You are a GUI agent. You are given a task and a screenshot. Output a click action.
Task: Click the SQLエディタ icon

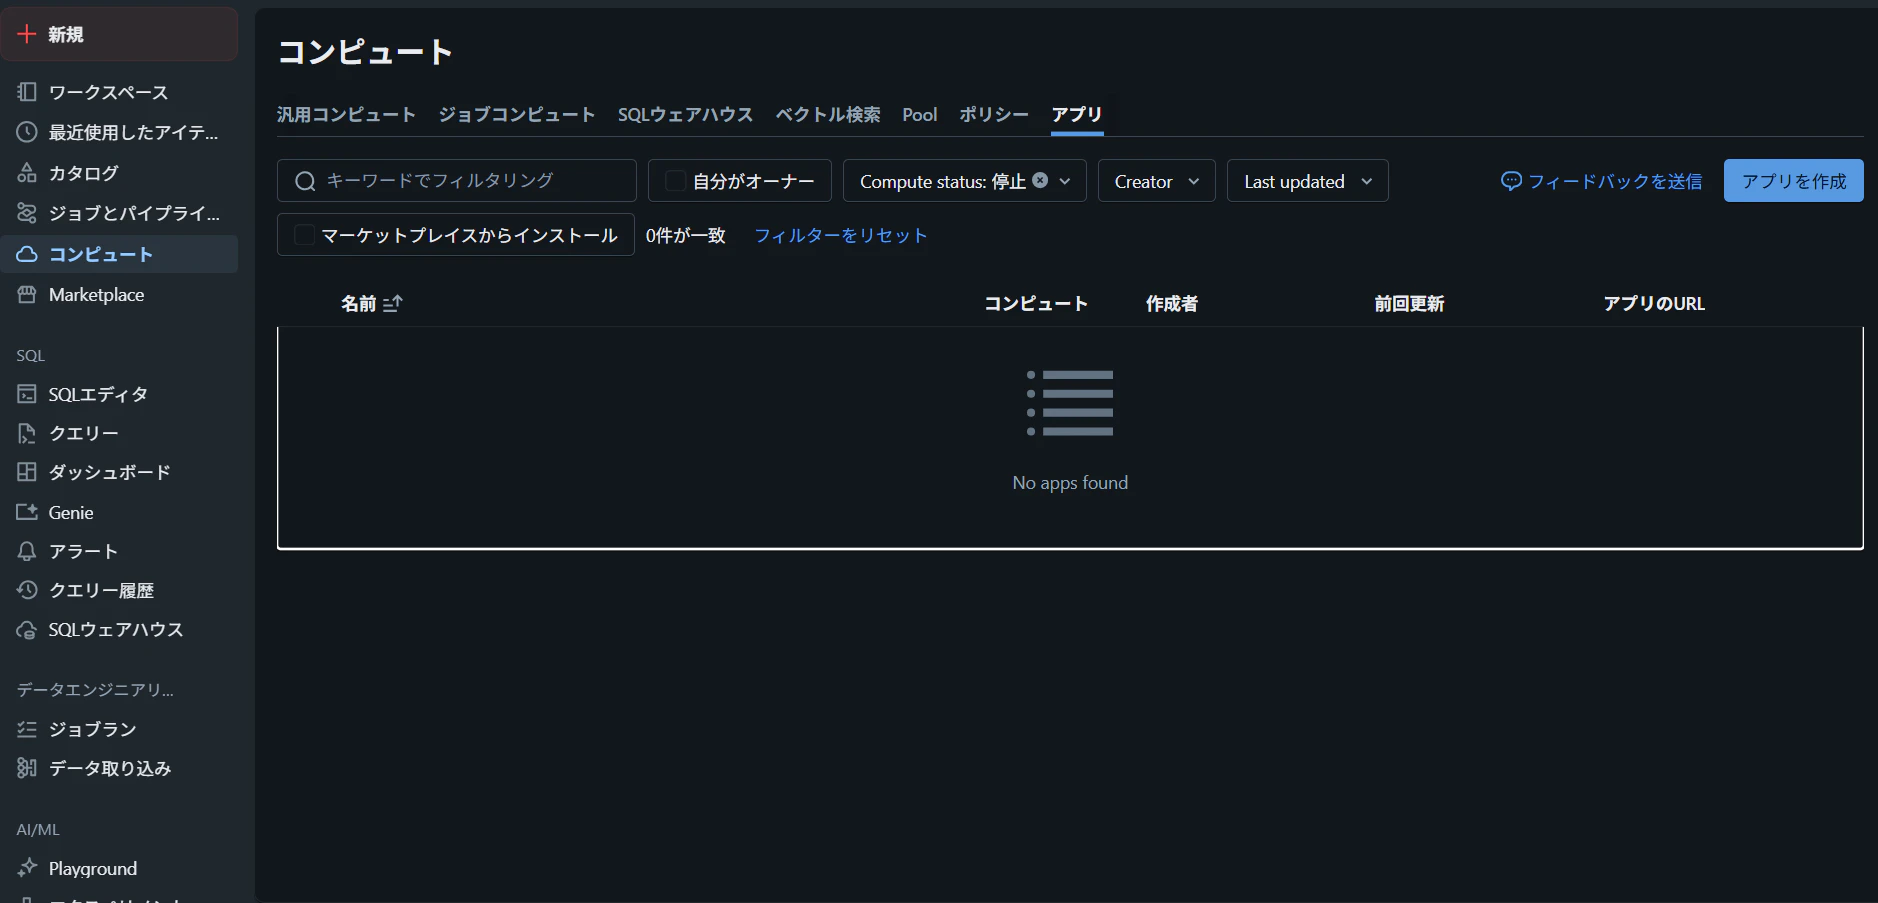pyautogui.click(x=27, y=394)
